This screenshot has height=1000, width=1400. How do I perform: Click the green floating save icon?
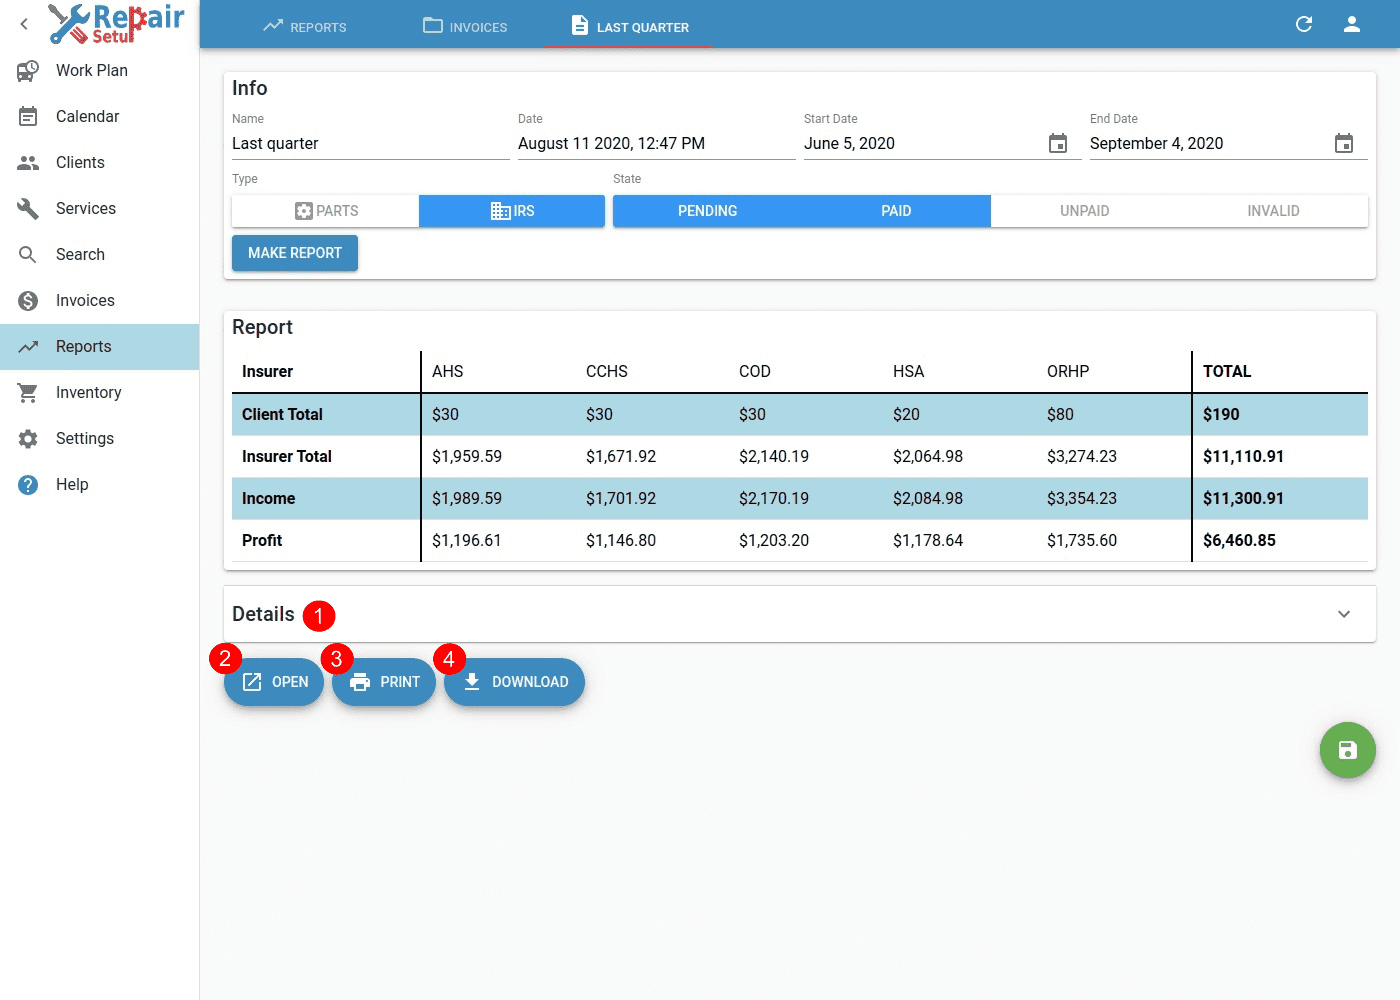[1347, 750]
